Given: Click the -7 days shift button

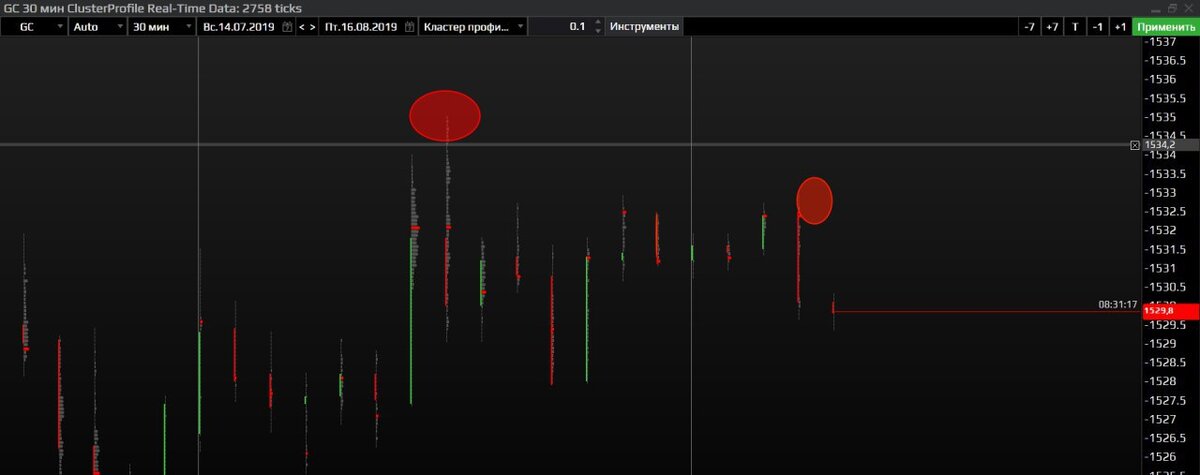Looking at the screenshot, I should click(x=1029, y=27).
